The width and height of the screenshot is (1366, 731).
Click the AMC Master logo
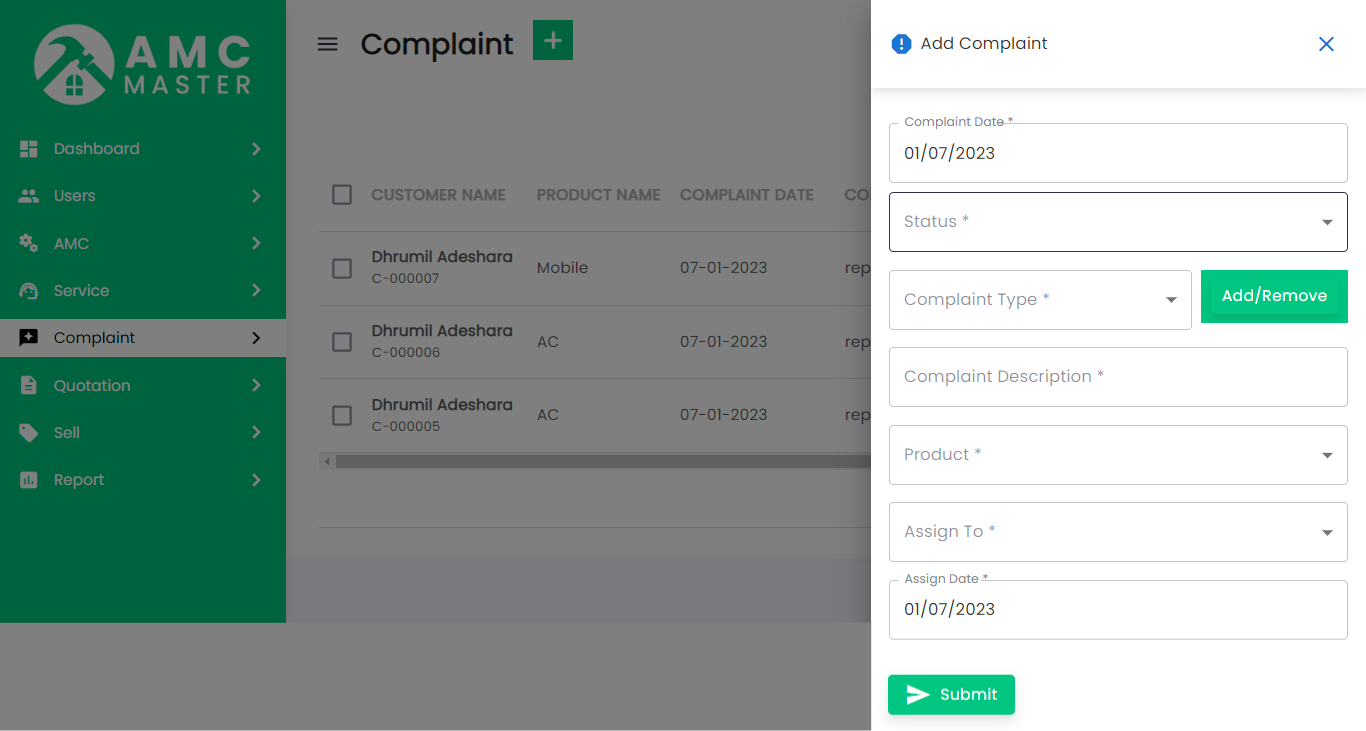point(143,64)
